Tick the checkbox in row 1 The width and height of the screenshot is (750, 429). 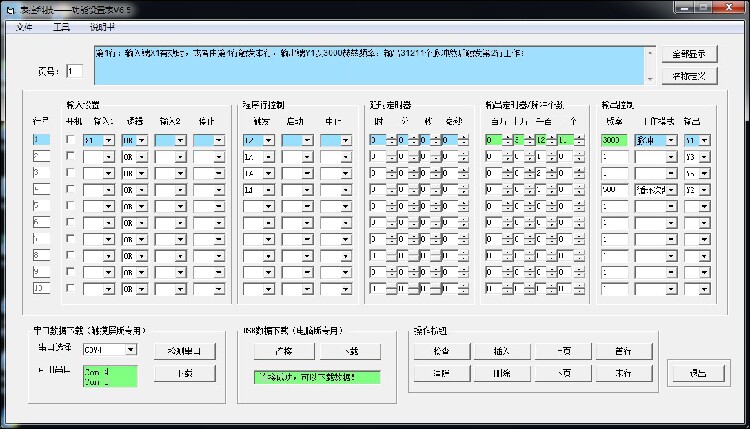70,139
